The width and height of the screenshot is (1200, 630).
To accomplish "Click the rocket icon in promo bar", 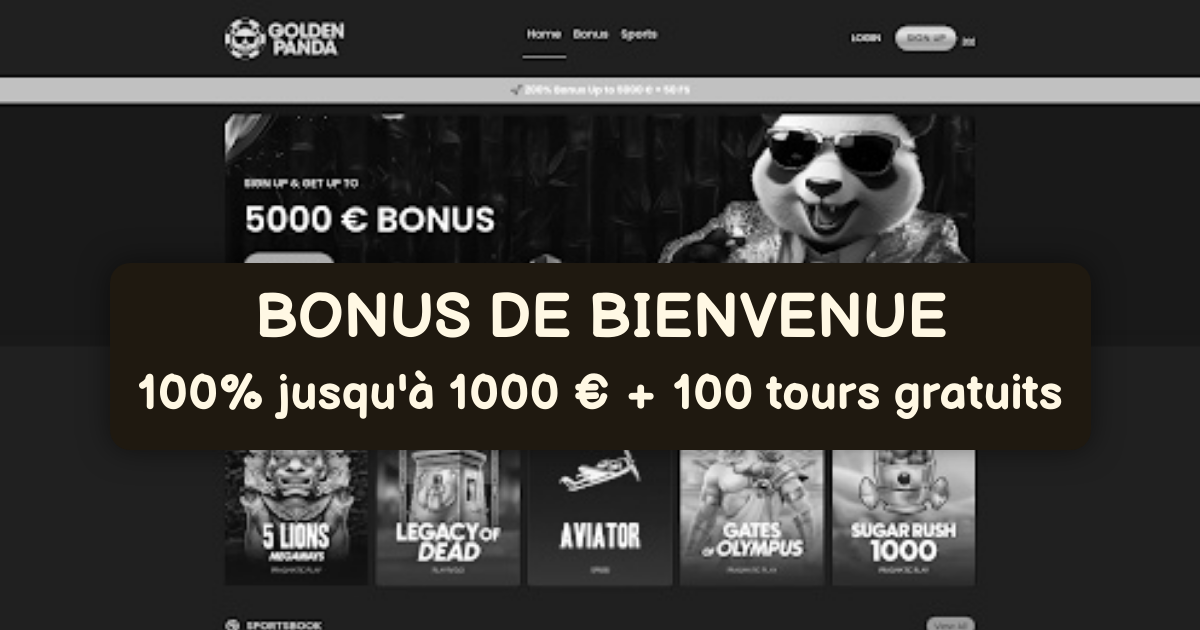I will [x=516, y=90].
